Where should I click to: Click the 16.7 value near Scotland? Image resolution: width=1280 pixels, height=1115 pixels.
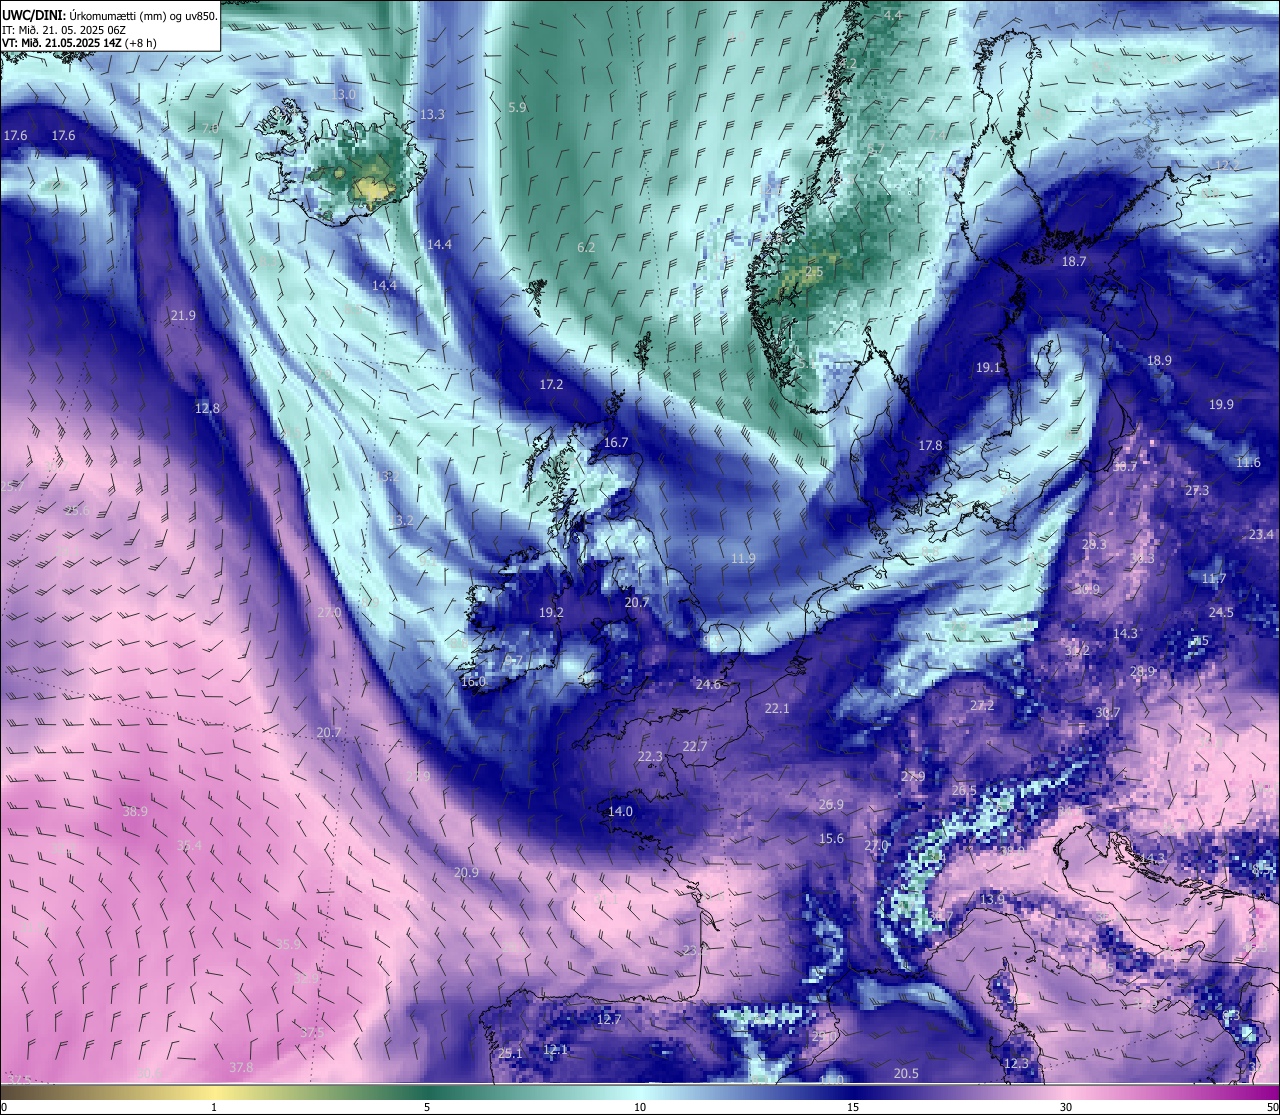click(x=616, y=442)
